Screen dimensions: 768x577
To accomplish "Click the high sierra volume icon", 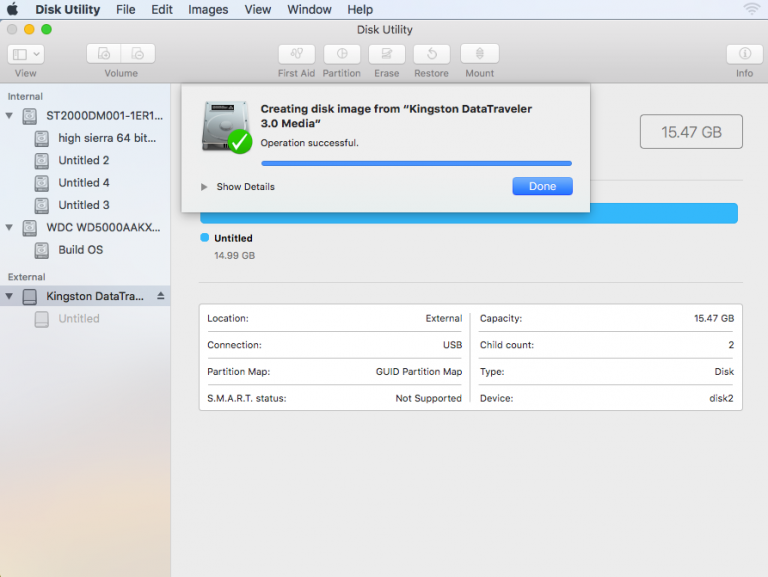I will tap(42, 139).
